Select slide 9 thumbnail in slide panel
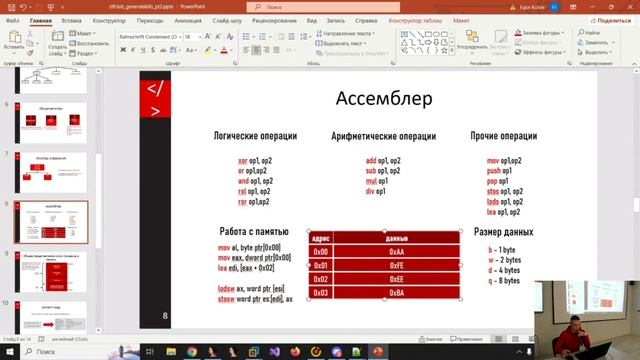640x360 pixels. (51, 272)
